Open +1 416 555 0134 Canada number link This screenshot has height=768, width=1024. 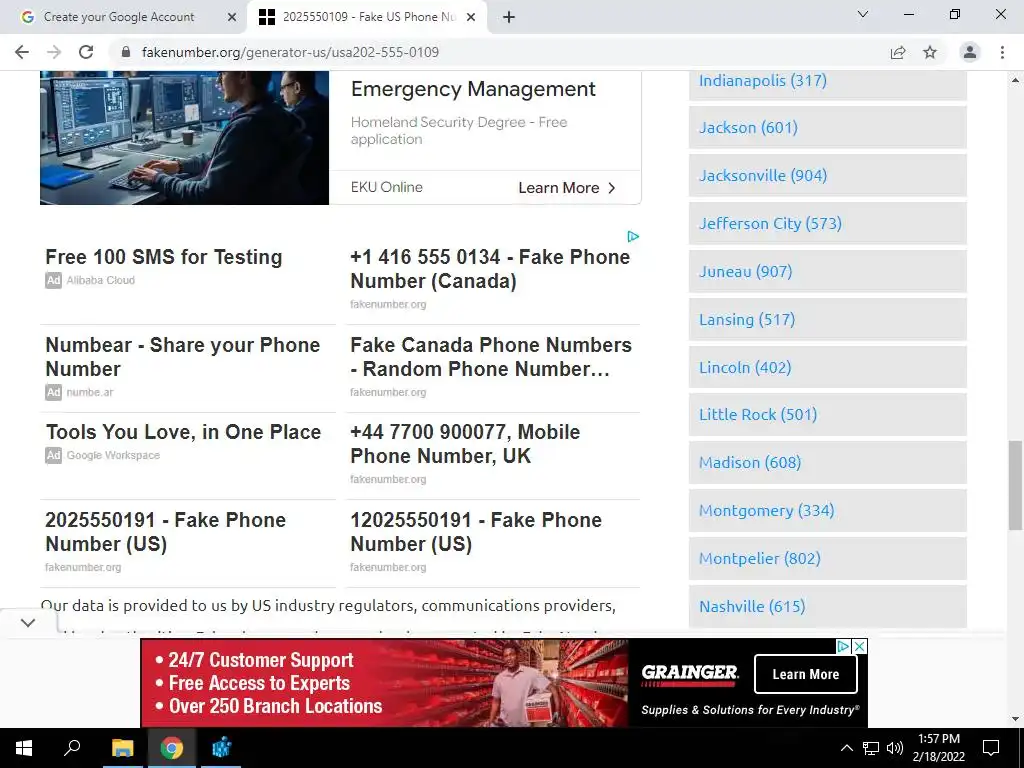tap(490, 269)
